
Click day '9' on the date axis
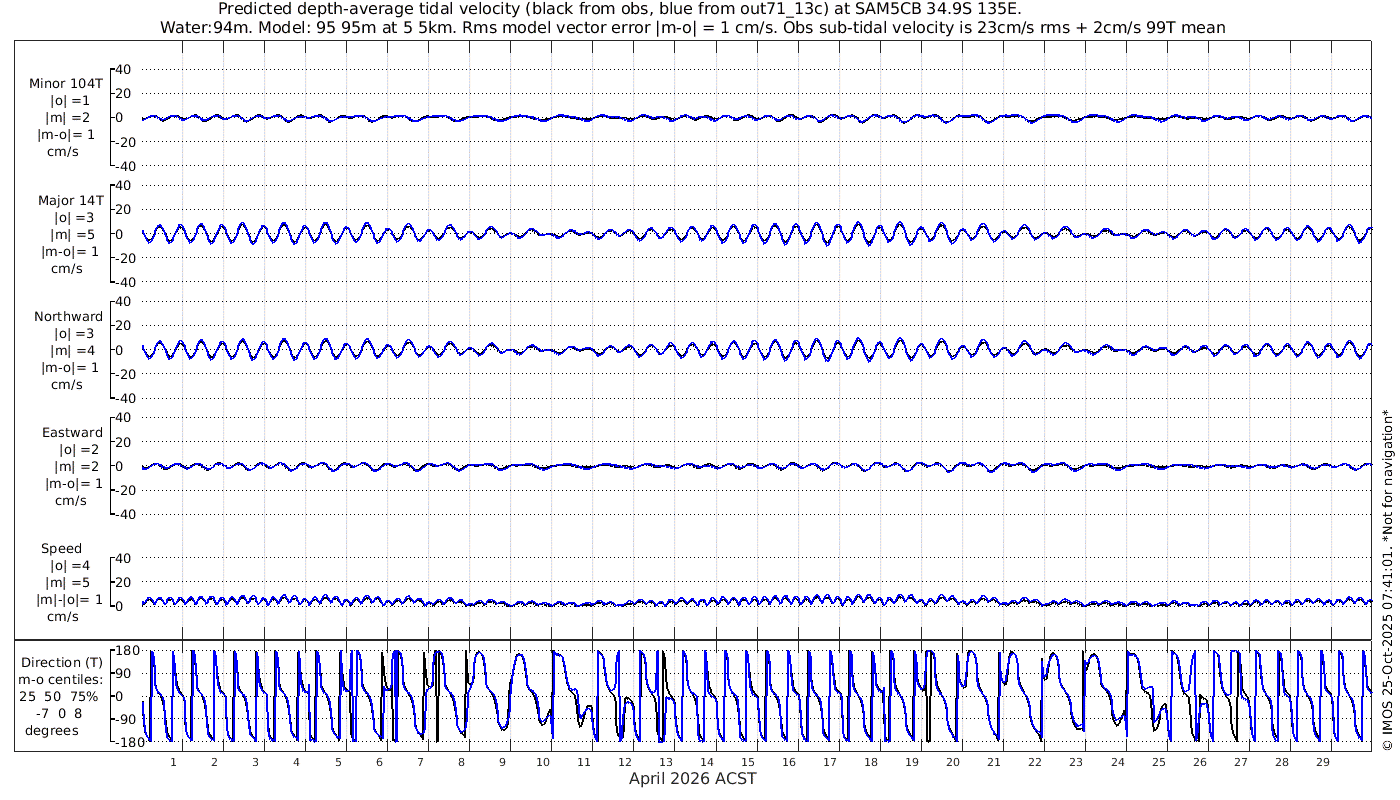pyautogui.click(x=502, y=762)
